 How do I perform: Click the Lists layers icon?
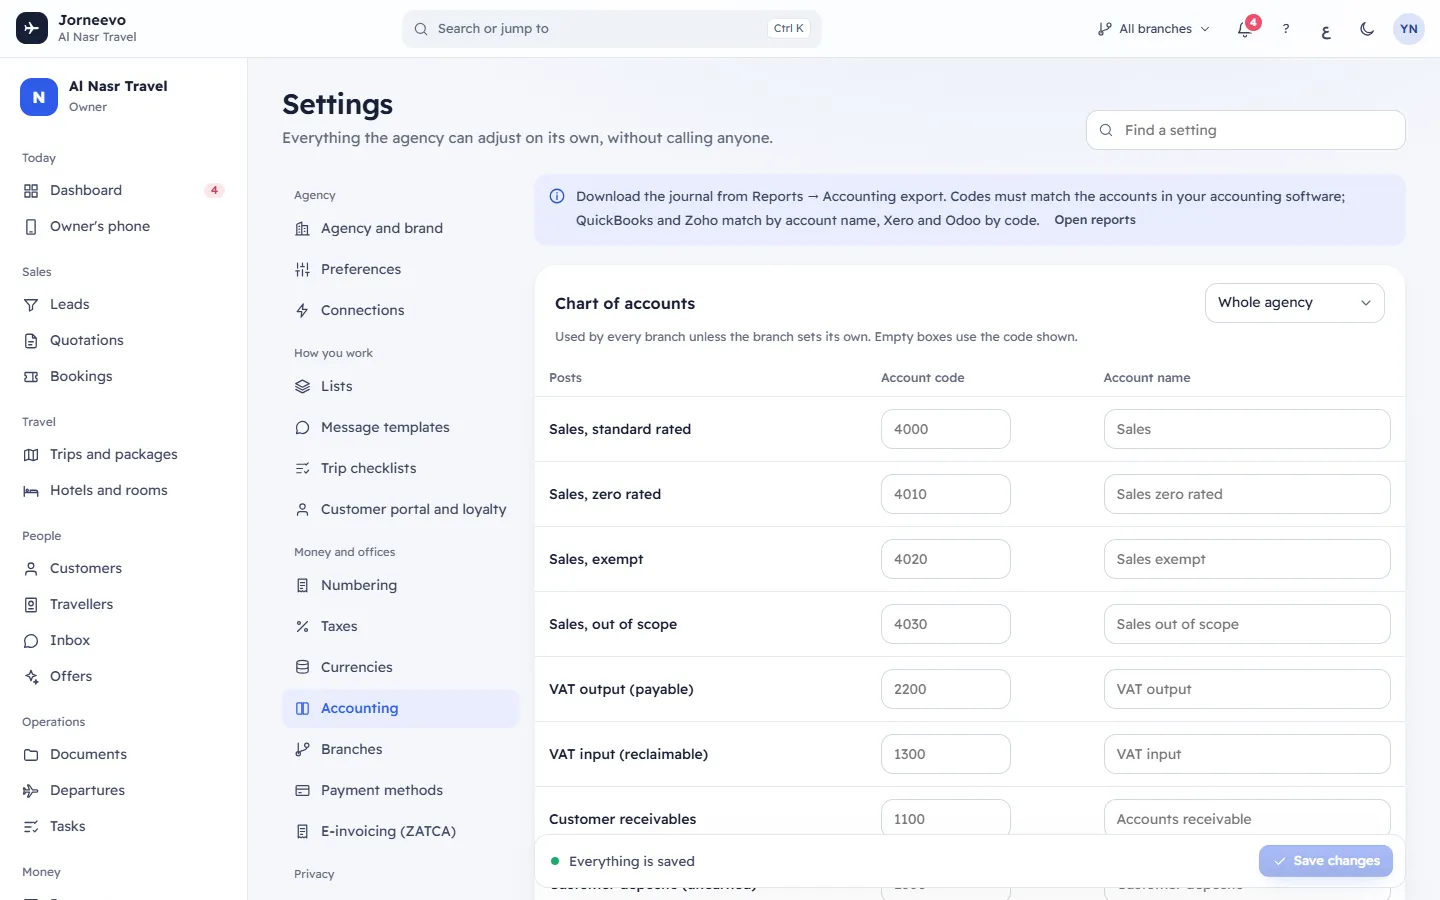(x=302, y=386)
